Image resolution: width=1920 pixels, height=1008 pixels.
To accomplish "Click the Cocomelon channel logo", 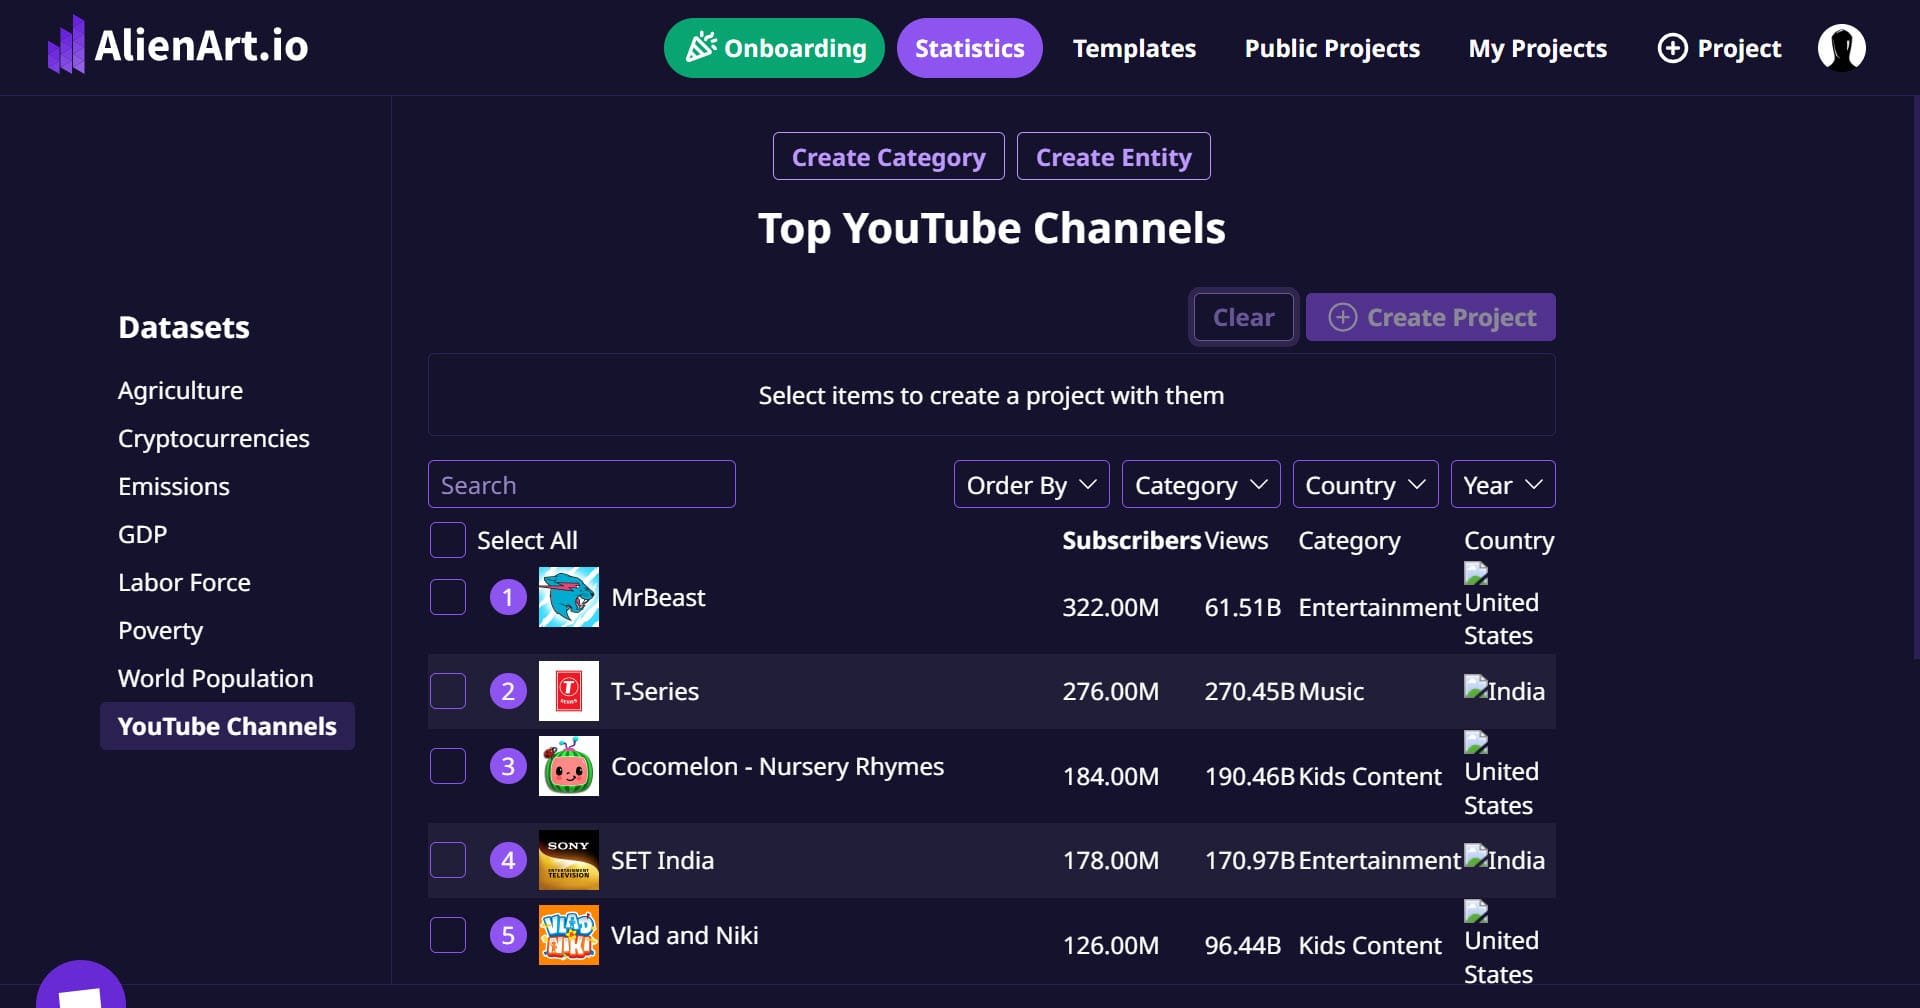I will pyautogui.click(x=569, y=766).
